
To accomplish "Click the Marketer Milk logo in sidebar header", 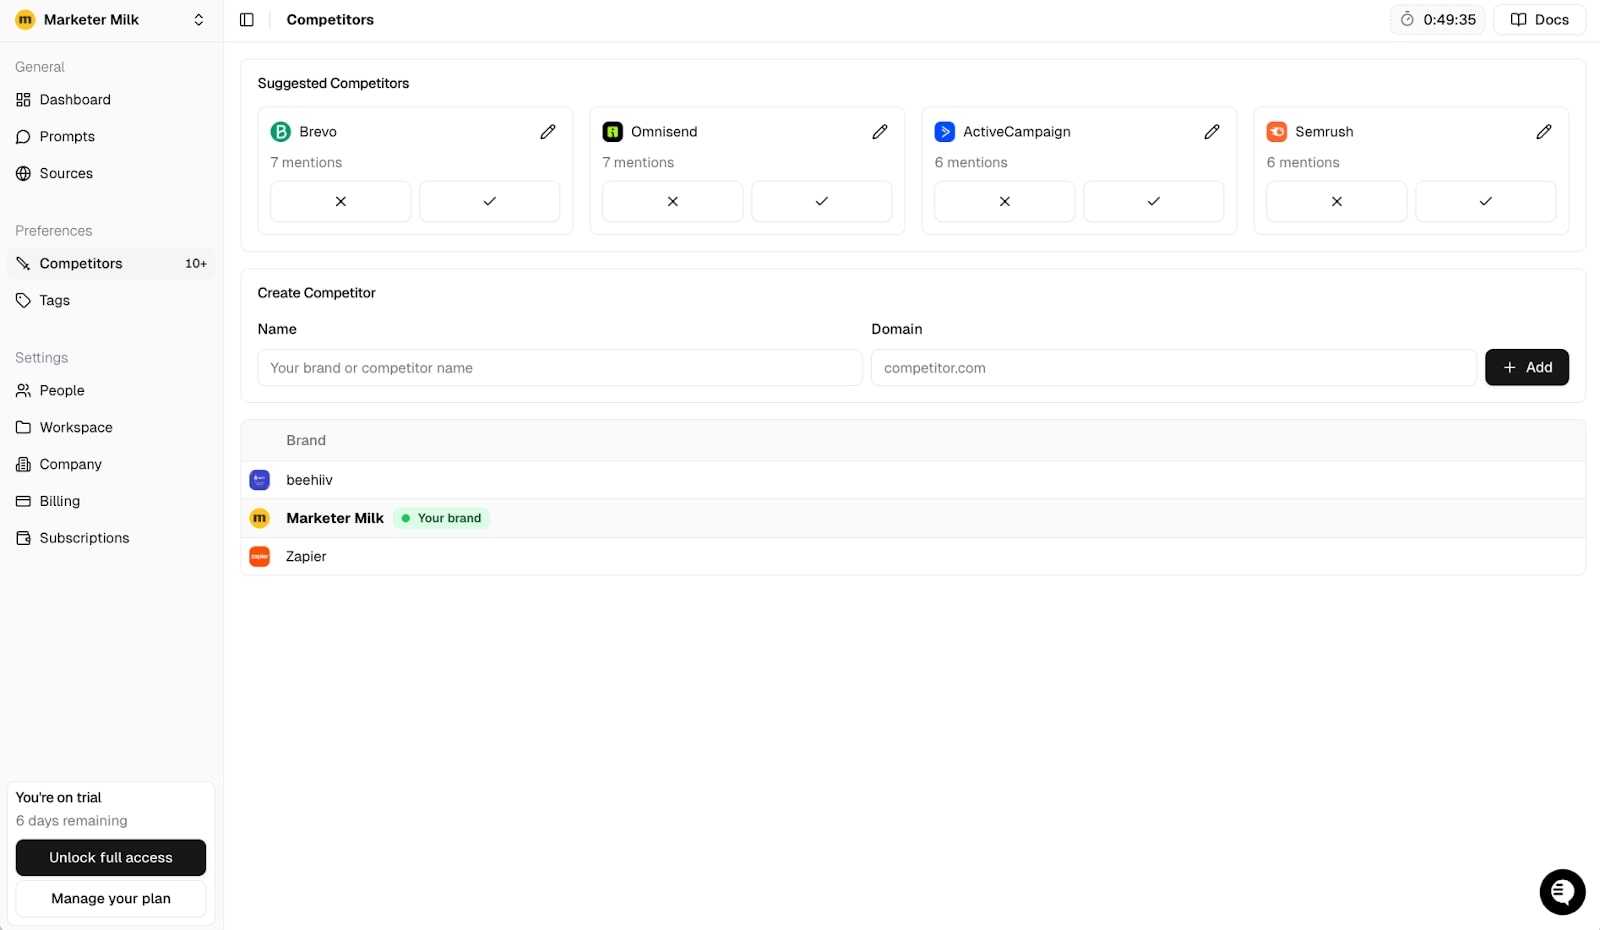I will coord(25,20).
